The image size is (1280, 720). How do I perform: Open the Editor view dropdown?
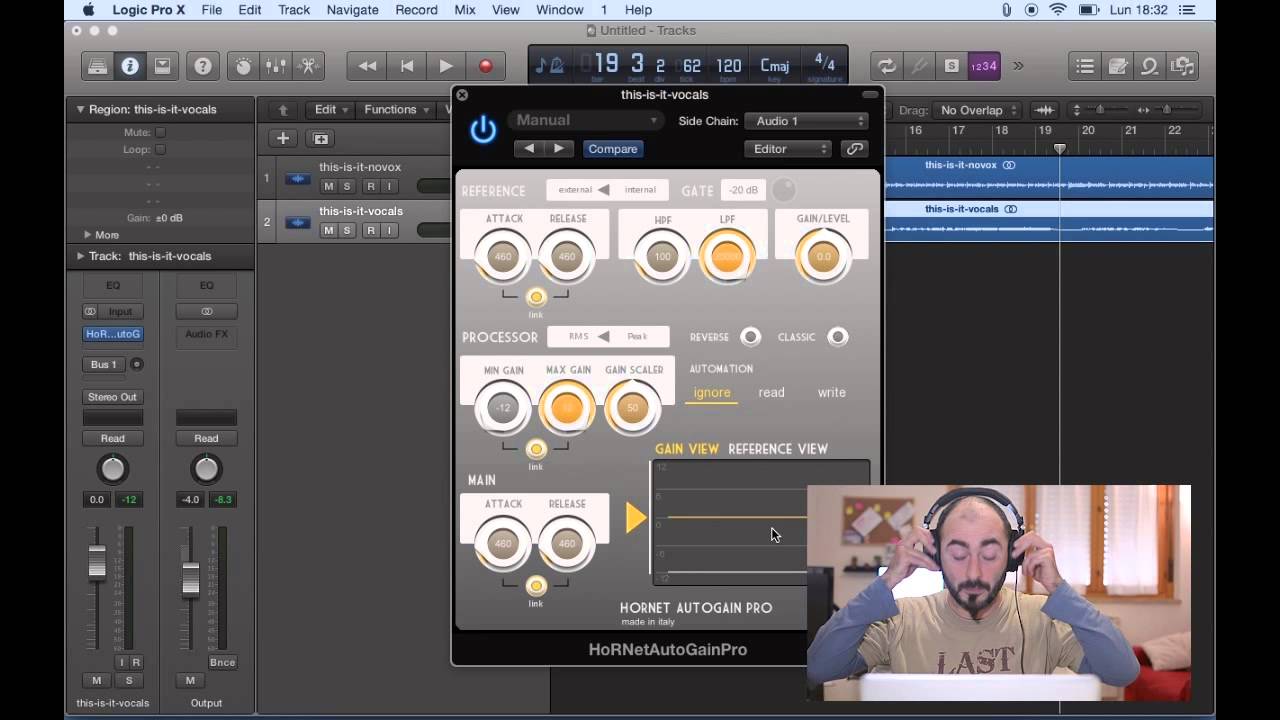tap(788, 149)
